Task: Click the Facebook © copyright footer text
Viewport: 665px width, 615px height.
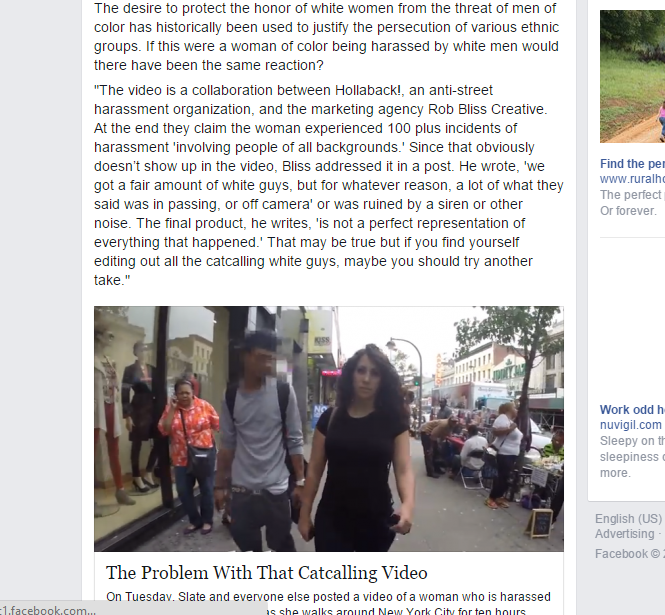Action: (630, 554)
